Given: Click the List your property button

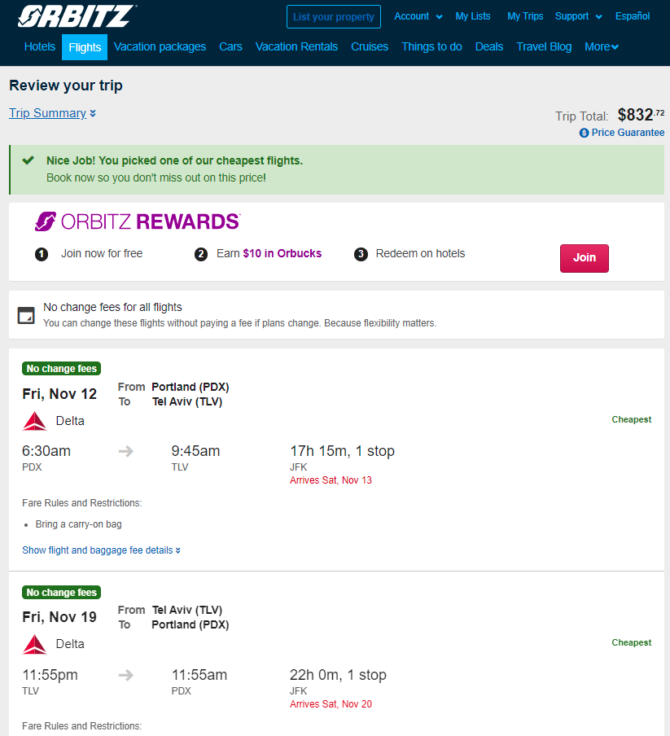Looking at the screenshot, I should point(333,17).
